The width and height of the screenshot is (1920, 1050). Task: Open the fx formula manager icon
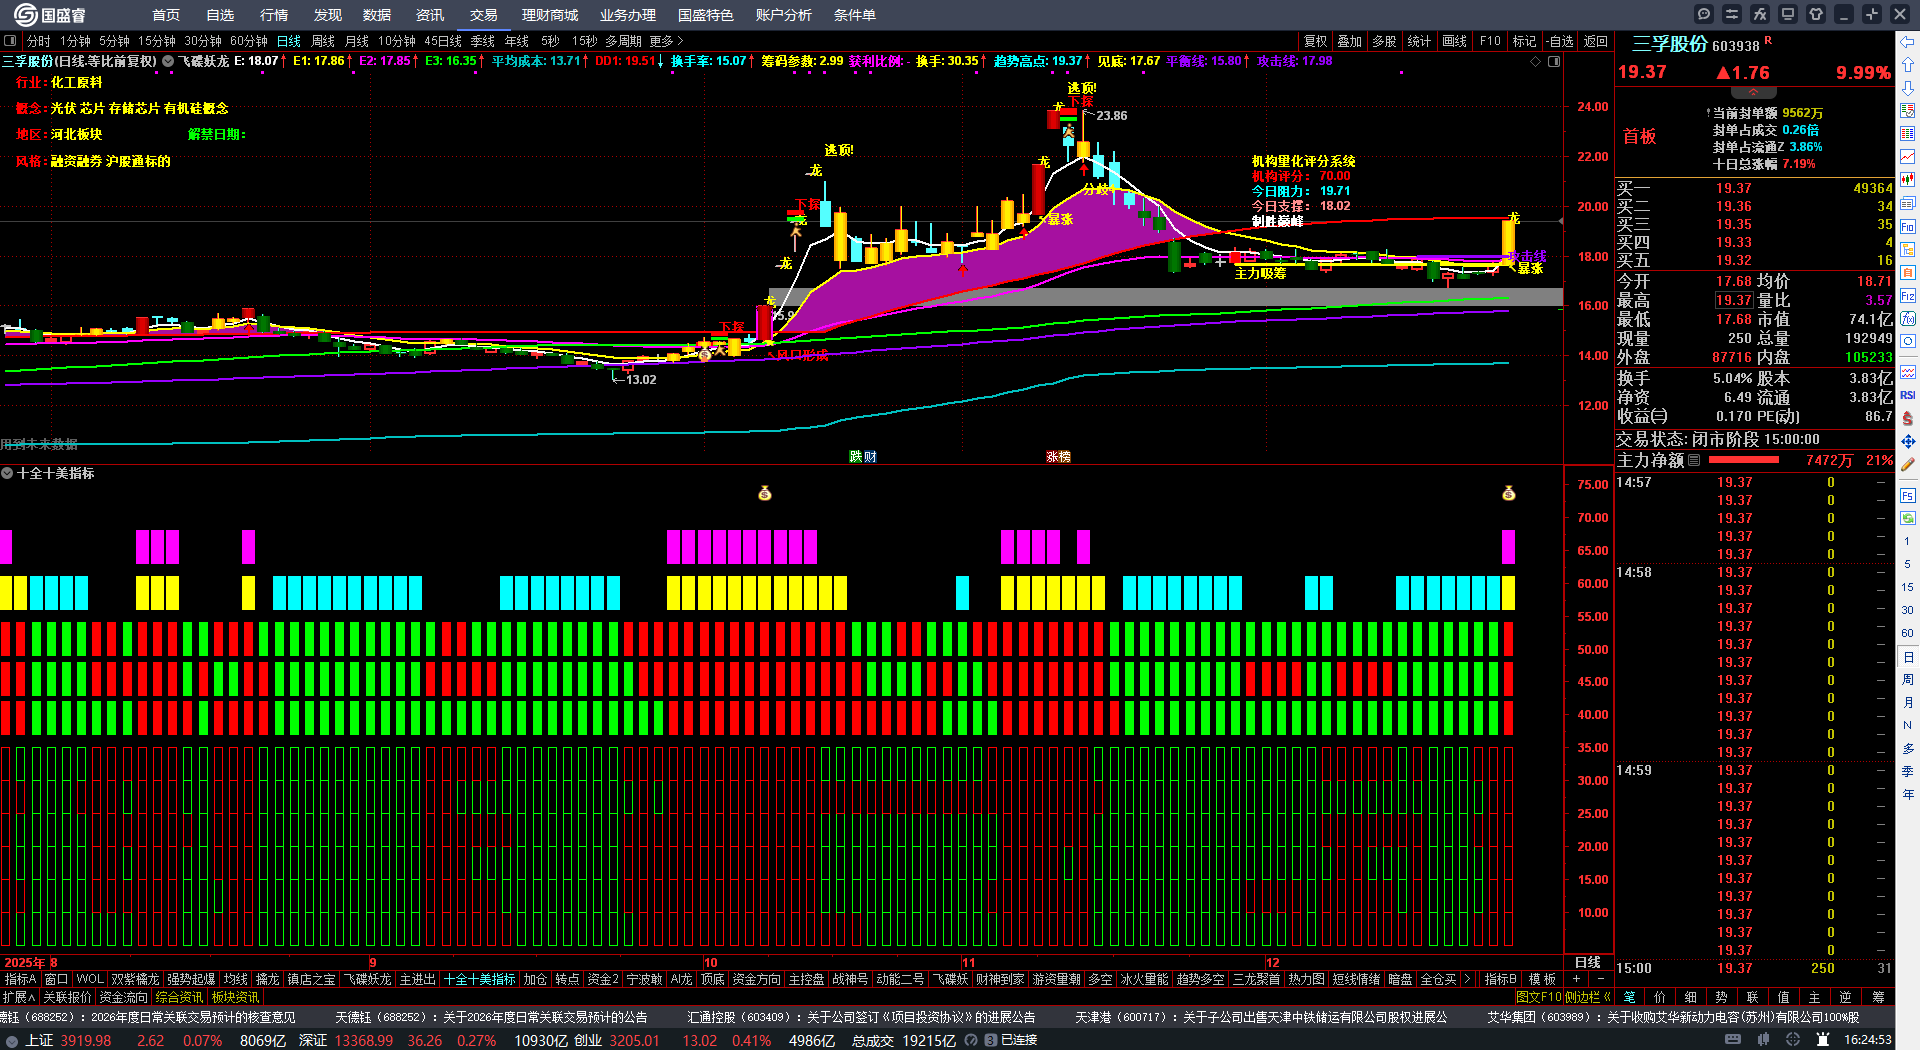pyautogui.click(x=1760, y=14)
